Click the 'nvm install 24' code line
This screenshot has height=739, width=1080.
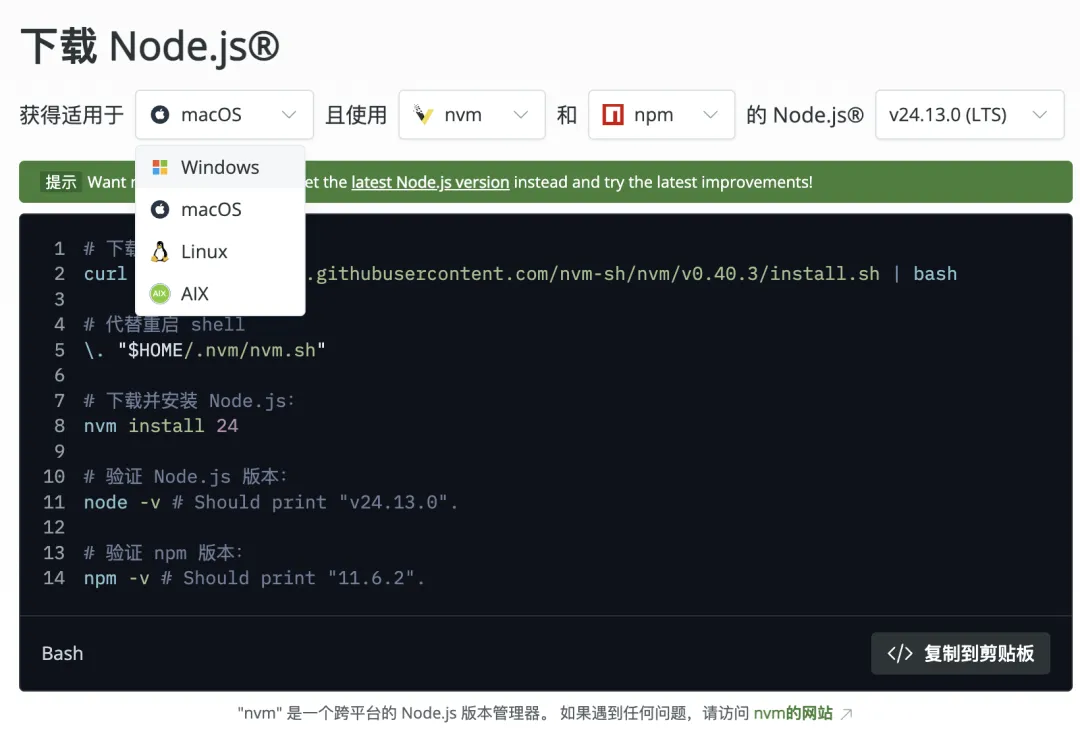(x=161, y=426)
